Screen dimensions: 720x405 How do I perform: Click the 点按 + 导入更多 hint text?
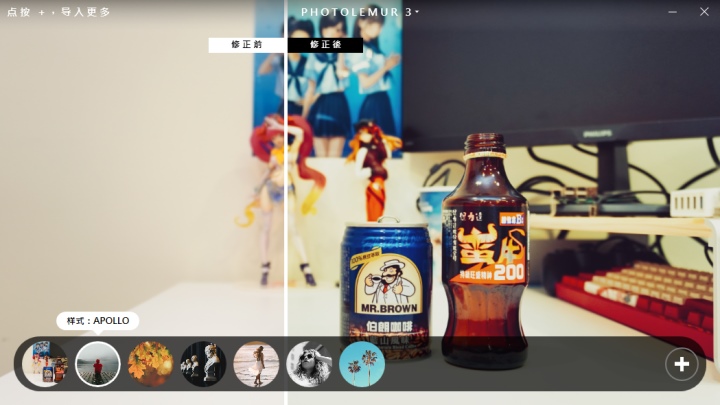coord(59,12)
